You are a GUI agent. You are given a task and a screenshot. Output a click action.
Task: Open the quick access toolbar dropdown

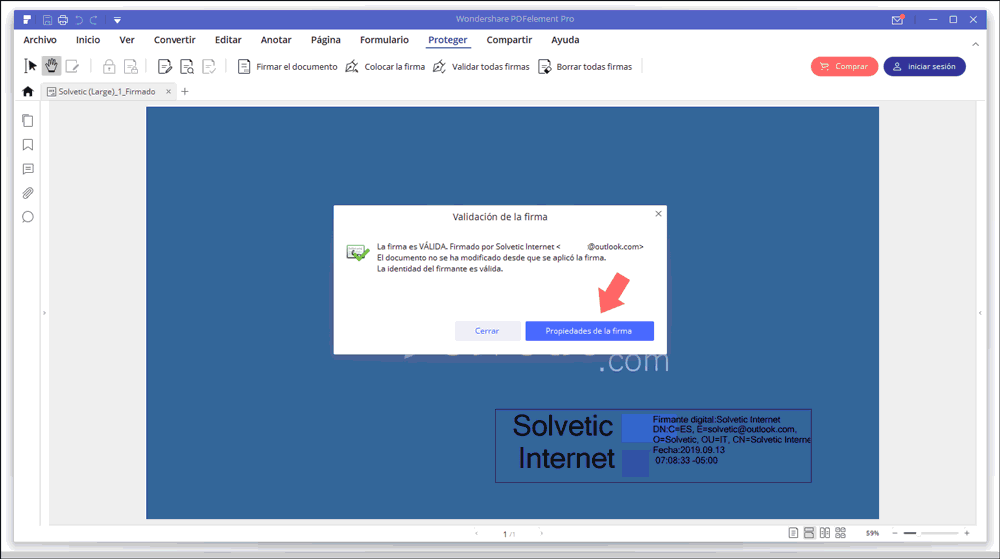(117, 20)
